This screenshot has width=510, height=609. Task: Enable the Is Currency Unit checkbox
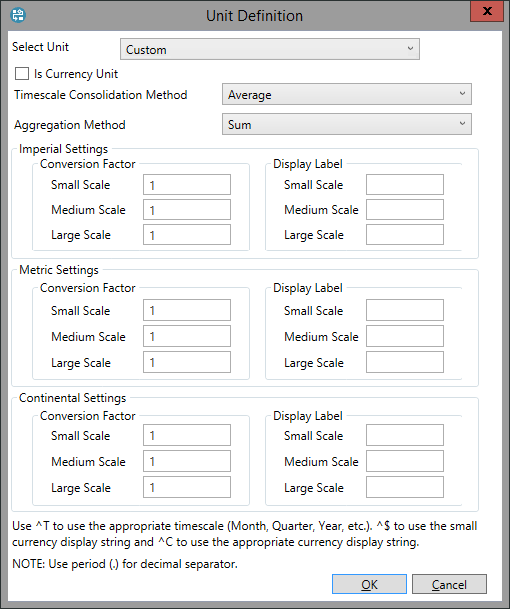[x=22, y=73]
